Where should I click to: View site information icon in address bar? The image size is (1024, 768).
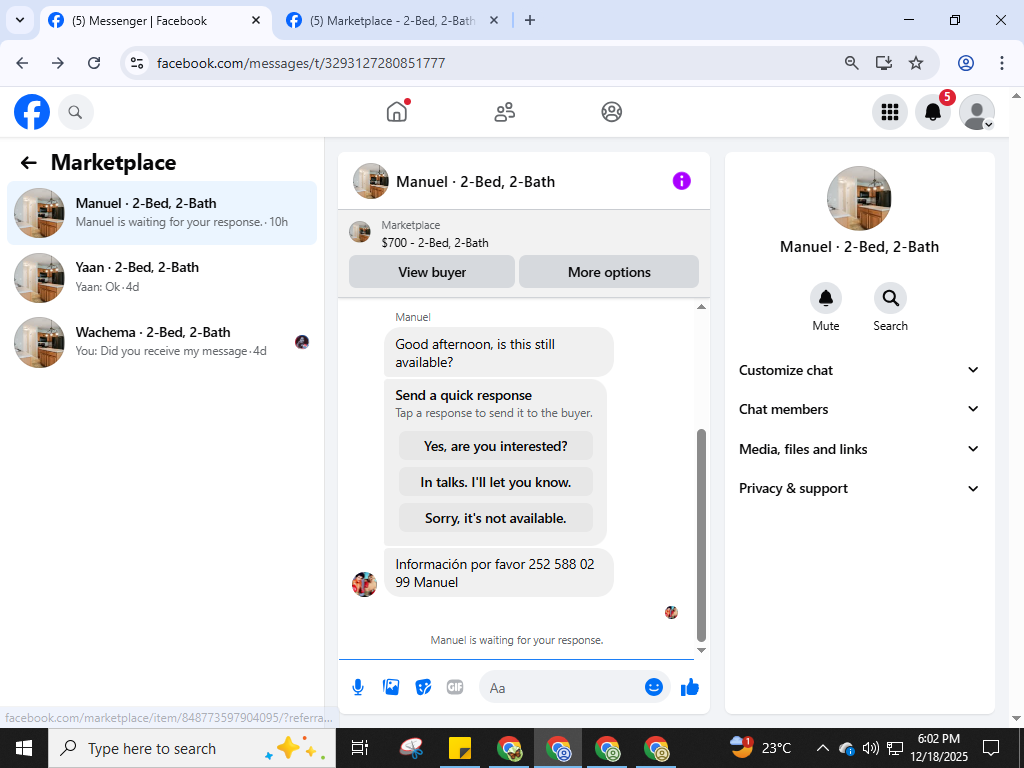(x=136, y=63)
